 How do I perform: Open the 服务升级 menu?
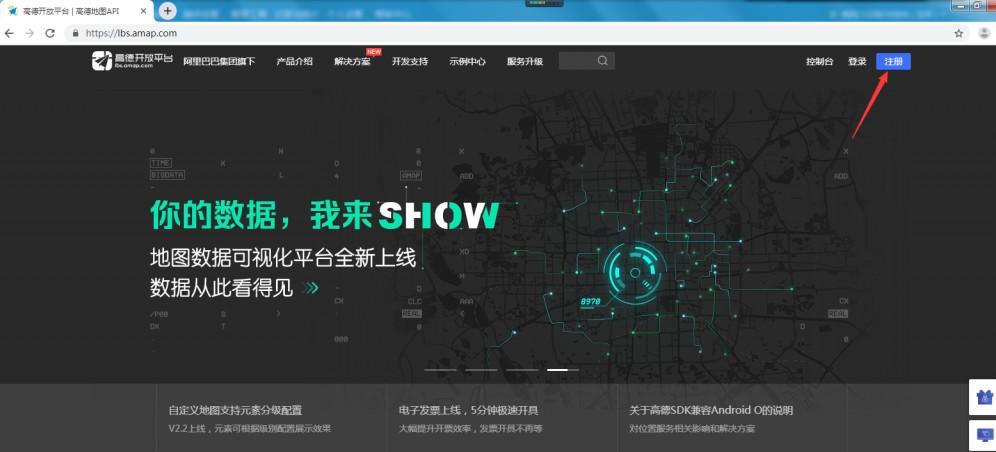(525, 62)
